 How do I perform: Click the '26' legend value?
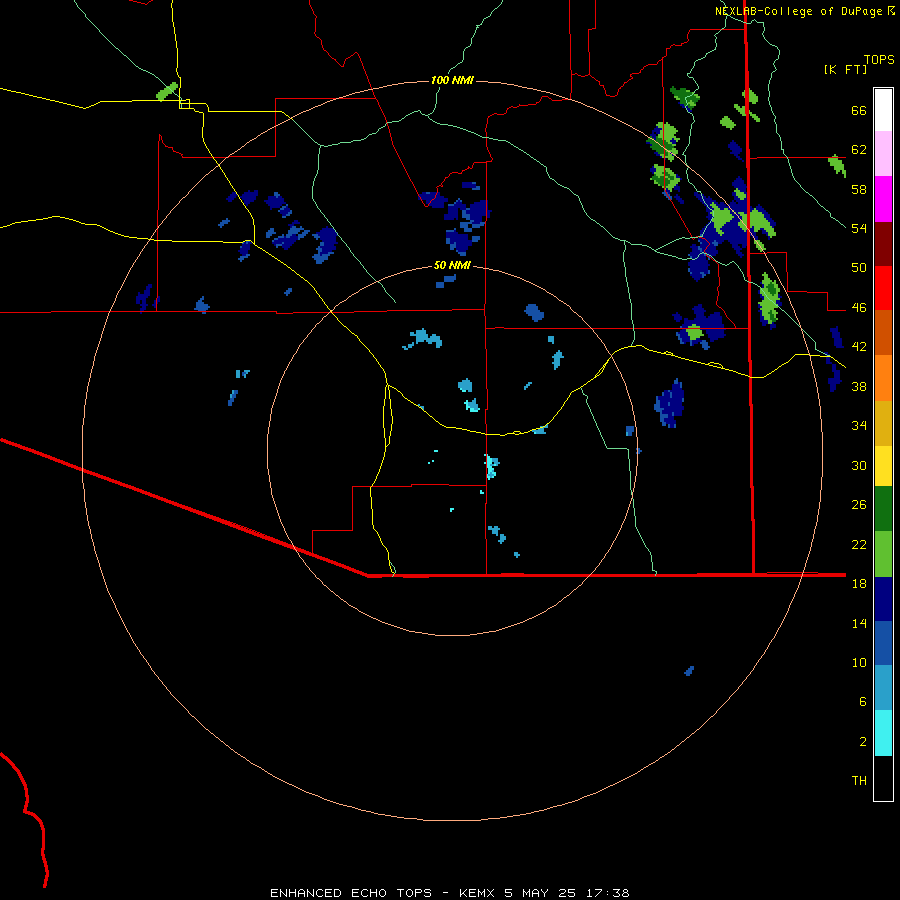(x=859, y=505)
